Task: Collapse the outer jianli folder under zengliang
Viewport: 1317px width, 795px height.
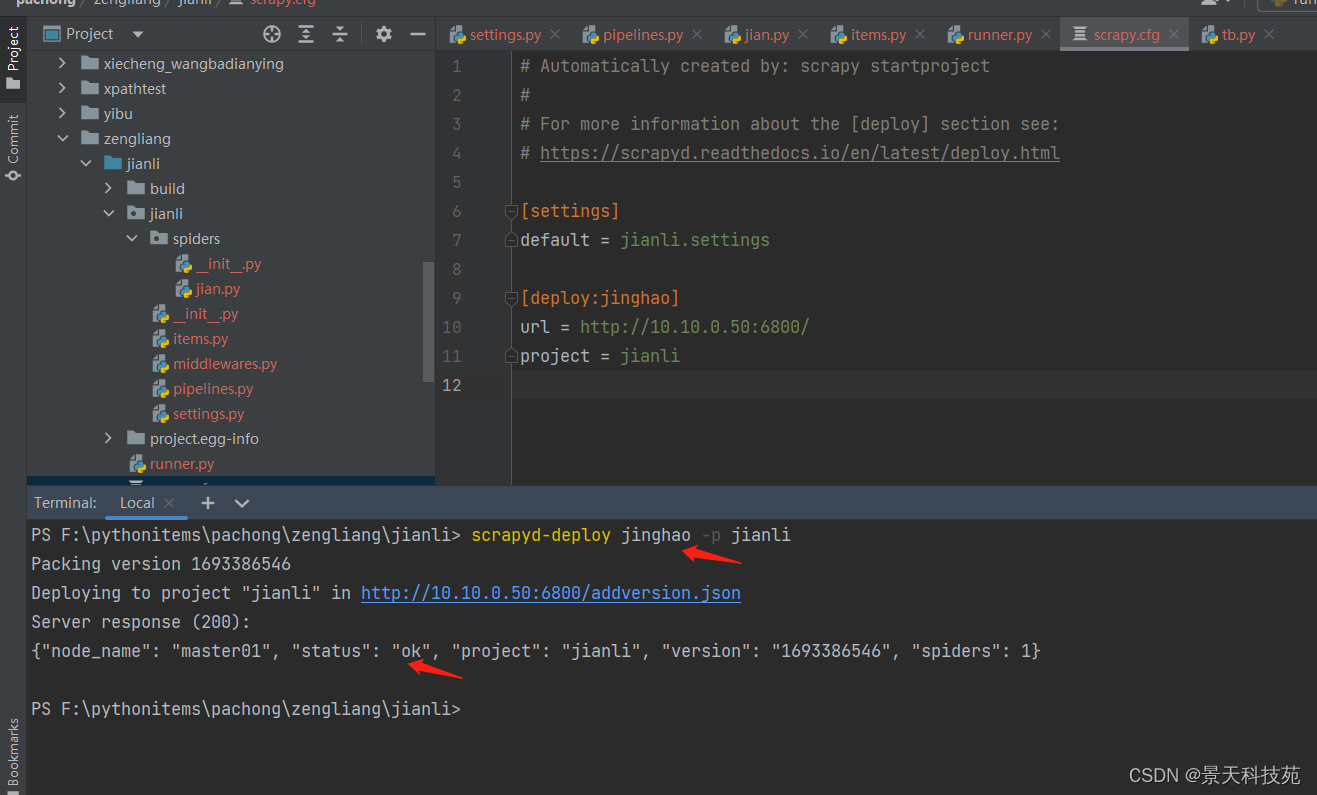Action: coord(85,163)
